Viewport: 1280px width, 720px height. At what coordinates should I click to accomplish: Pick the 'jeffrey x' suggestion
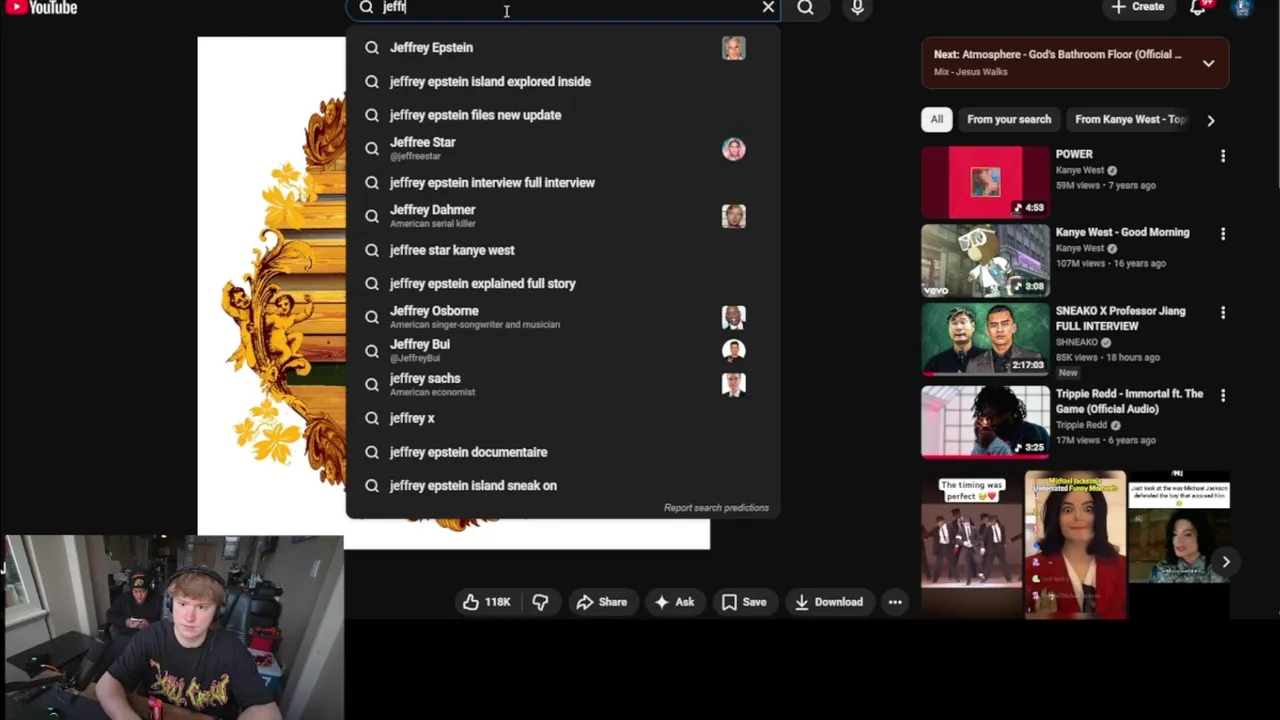pyautogui.click(x=562, y=418)
